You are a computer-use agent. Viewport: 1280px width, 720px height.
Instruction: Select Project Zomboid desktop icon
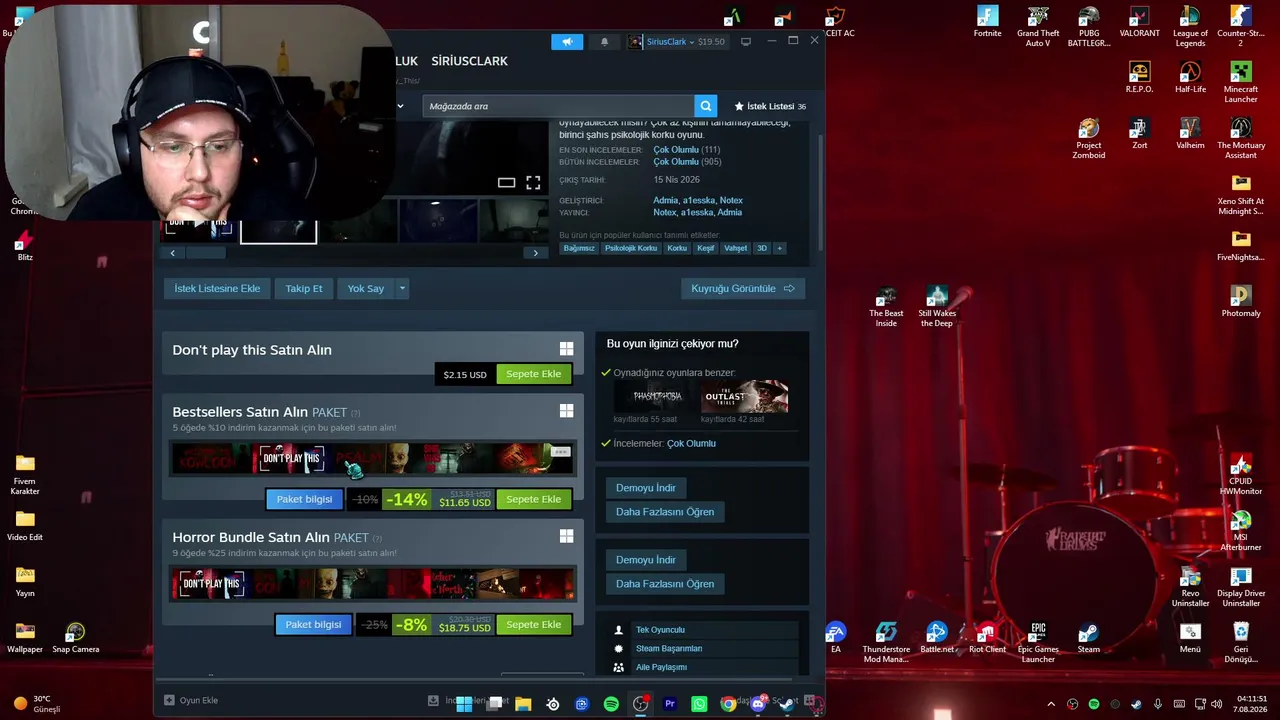tap(1088, 139)
